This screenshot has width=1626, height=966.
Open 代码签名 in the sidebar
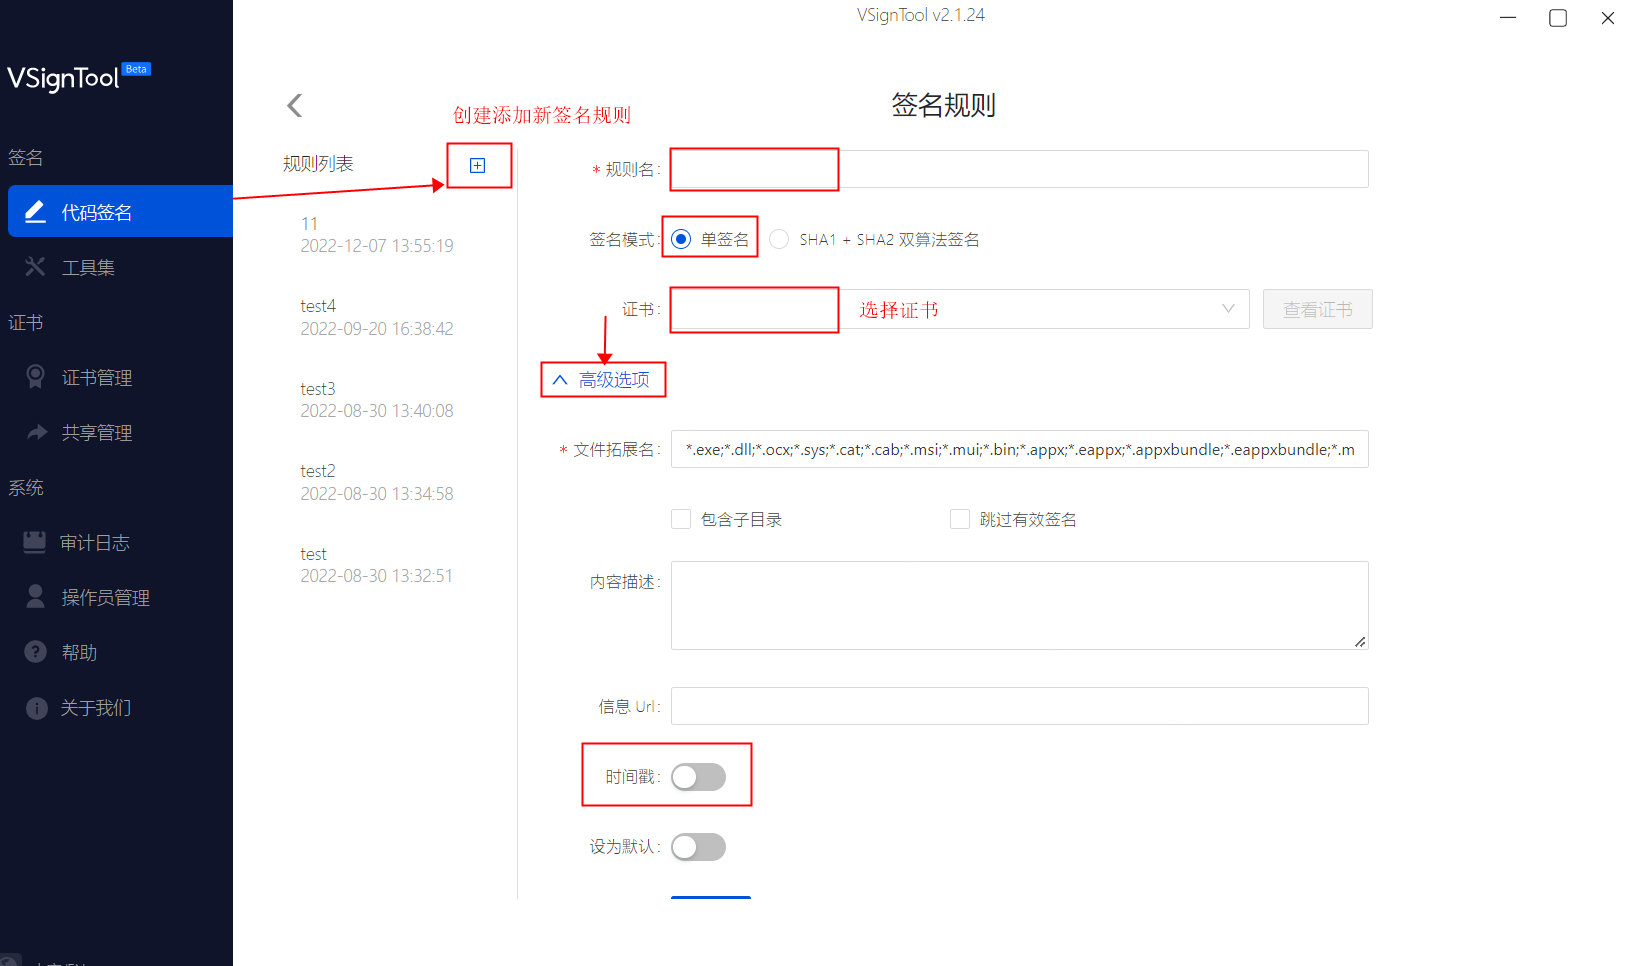coord(120,212)
